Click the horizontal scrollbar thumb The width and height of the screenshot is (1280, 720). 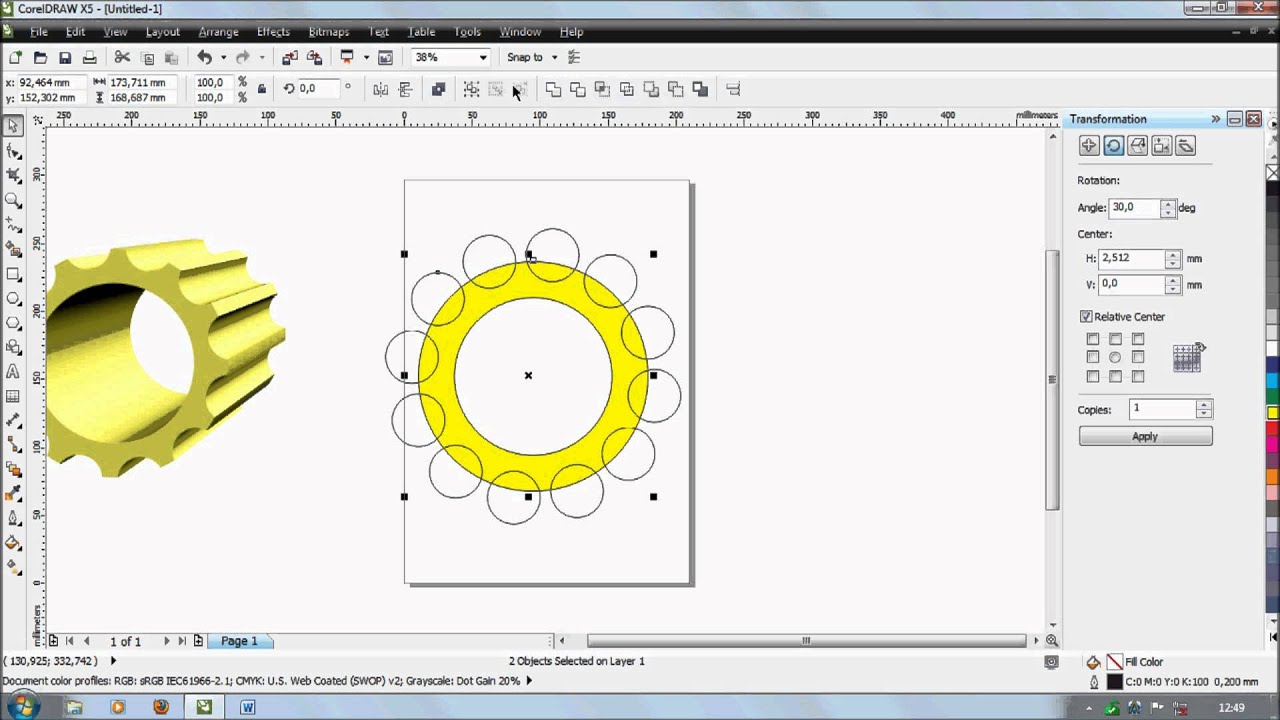pos(806,641)
